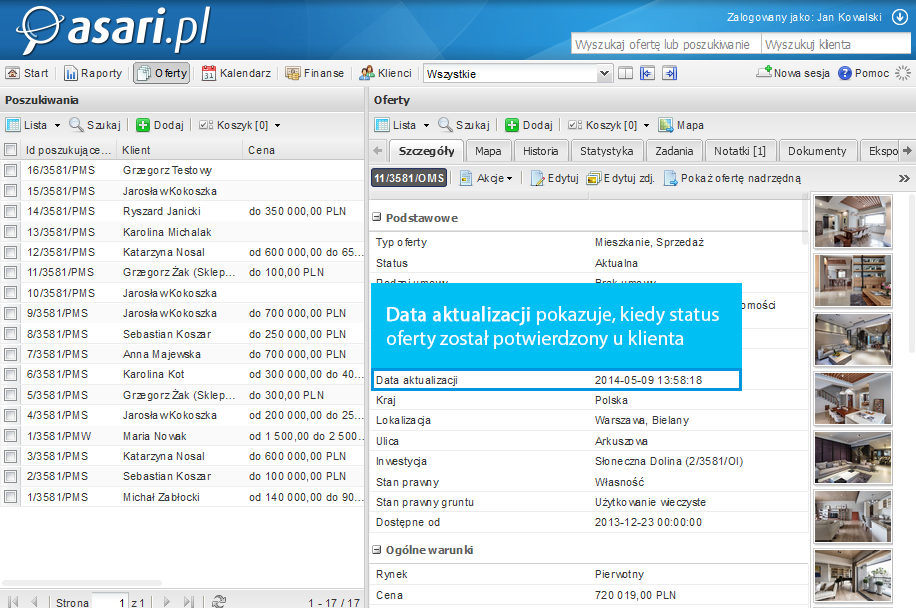Viewport: 916px width, 608px height.
Task: Open the third interior photo thumbnail
Action: coord(853,340)
